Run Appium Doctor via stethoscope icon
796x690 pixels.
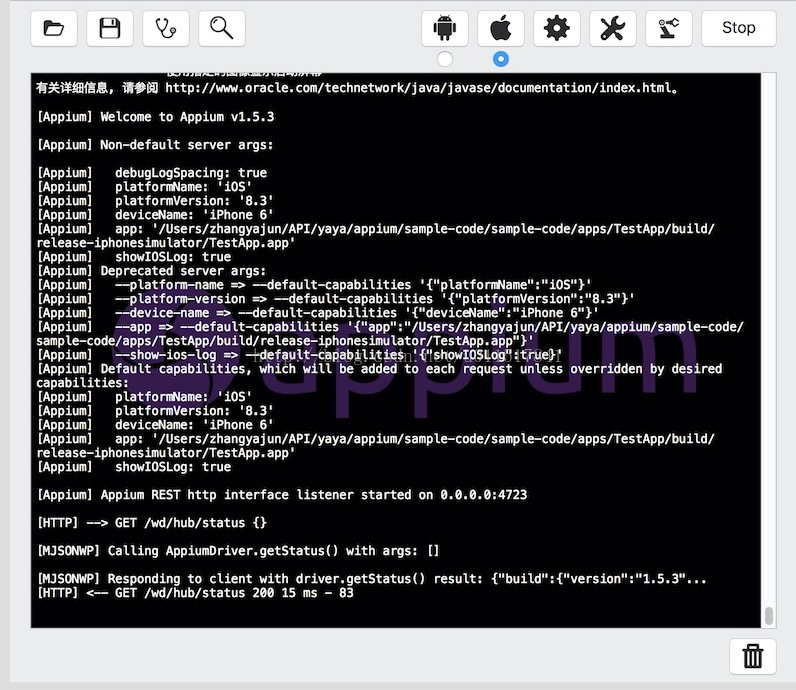coord(166,28)
